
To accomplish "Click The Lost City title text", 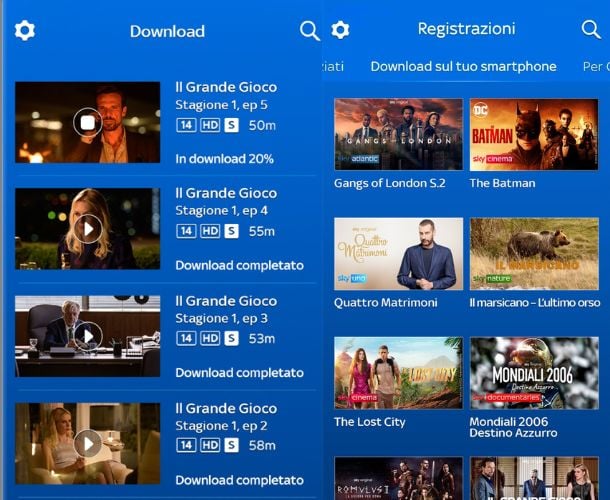I will [370, 422].
